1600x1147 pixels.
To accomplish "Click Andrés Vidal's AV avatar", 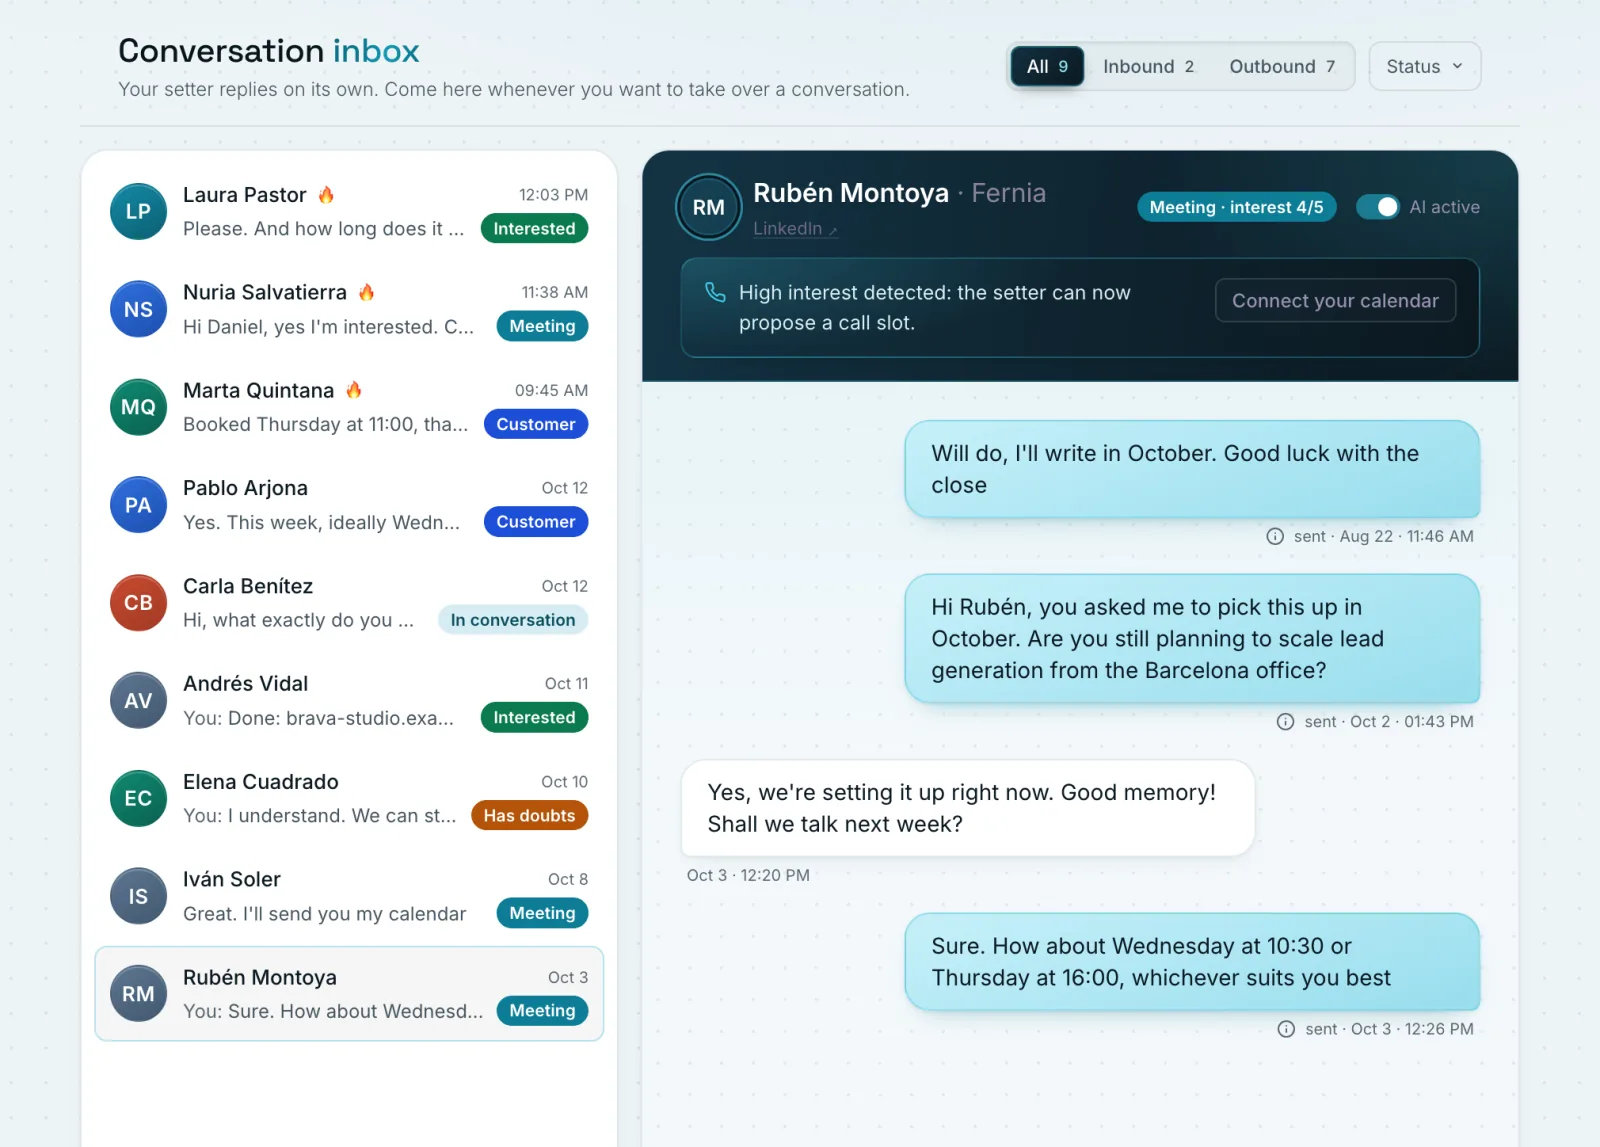I will point(138,700).
